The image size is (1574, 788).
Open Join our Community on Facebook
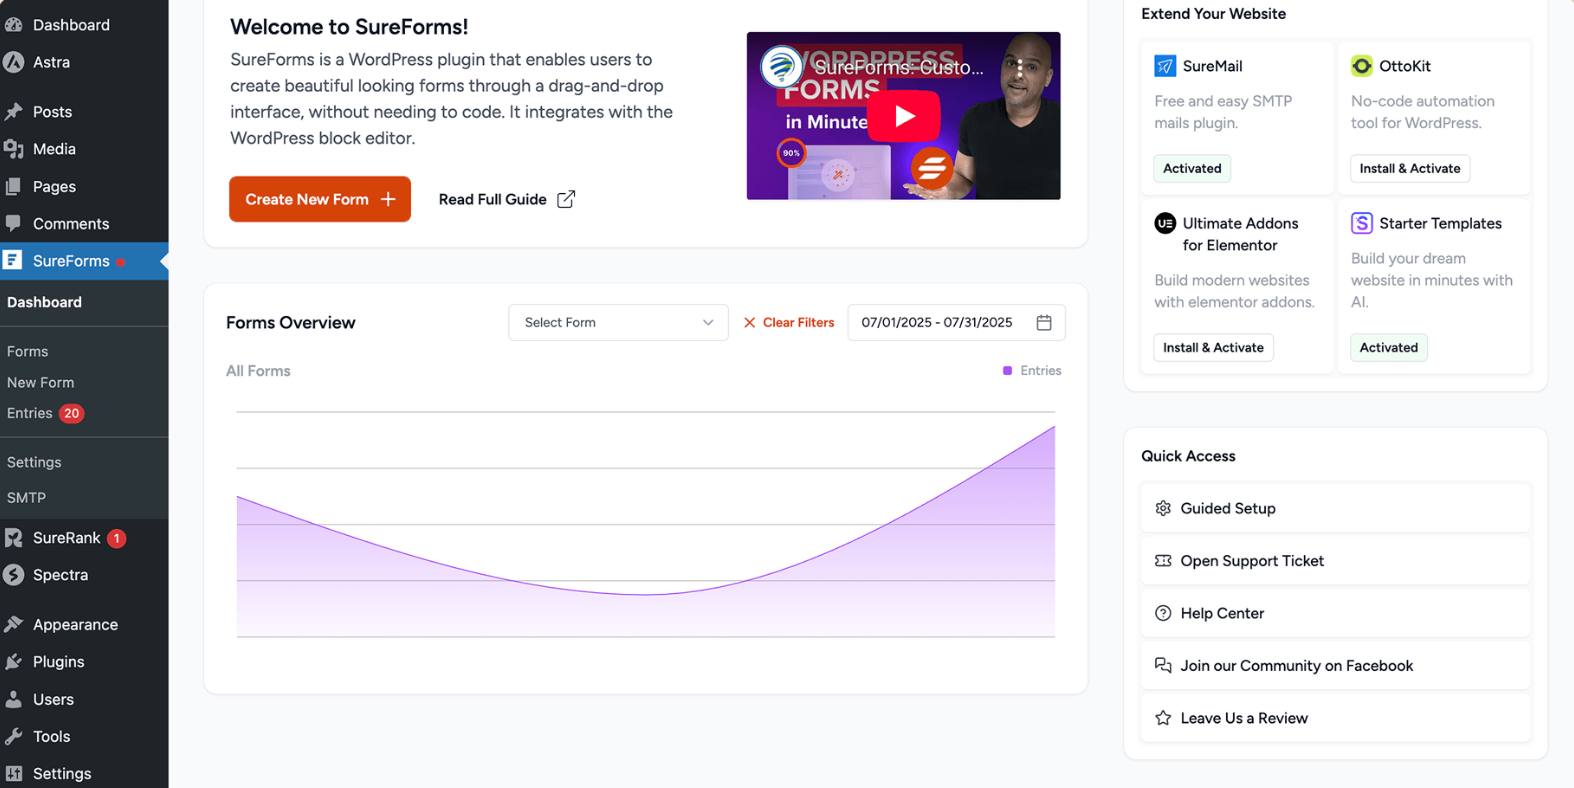(x=1296, y=666)
